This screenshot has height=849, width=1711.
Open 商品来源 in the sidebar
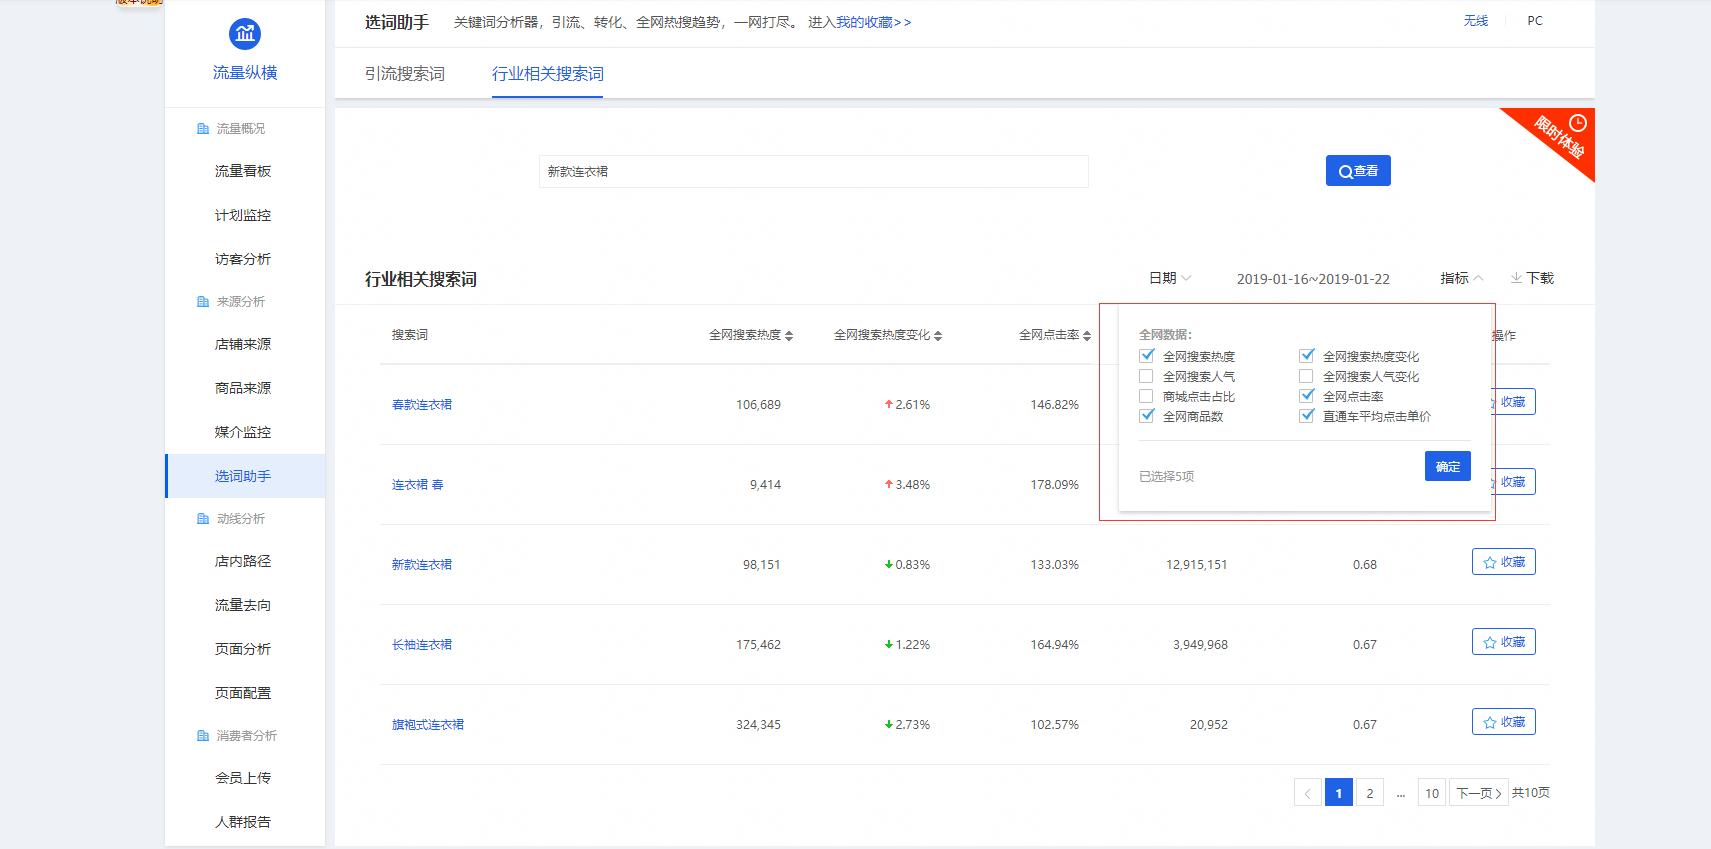point(243,388)
